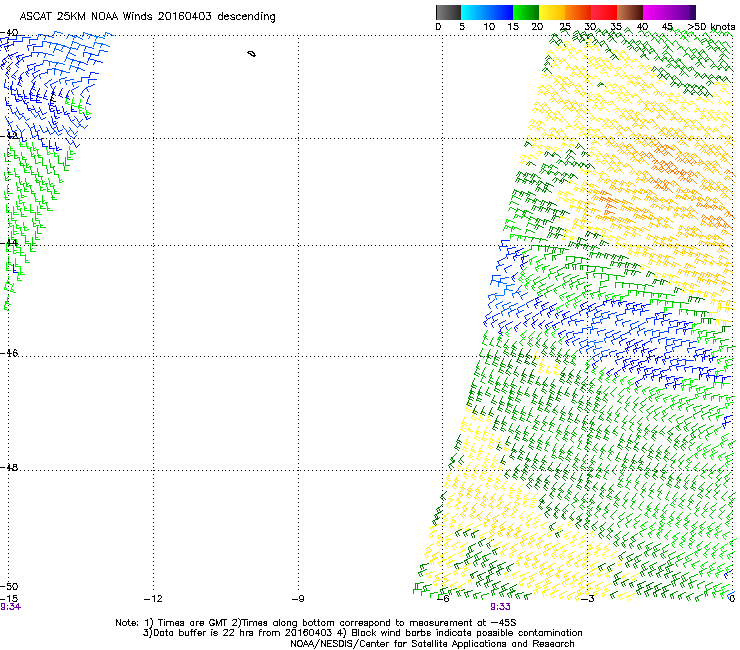Click the latitude label '-50'
Image resolution: width=740 pixels, height=650 pixels.
click(x=9, y=586)
